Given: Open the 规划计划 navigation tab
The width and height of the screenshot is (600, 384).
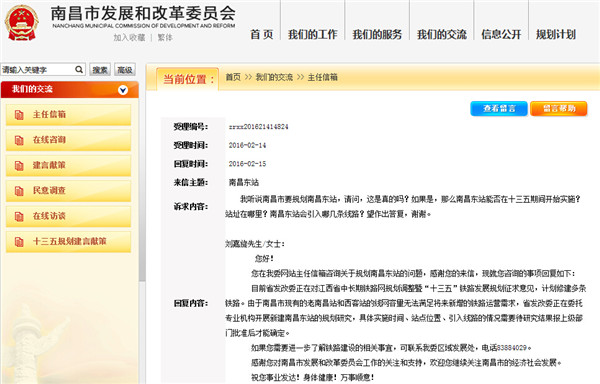Looking at the screenshot, I should coord(556,34).
